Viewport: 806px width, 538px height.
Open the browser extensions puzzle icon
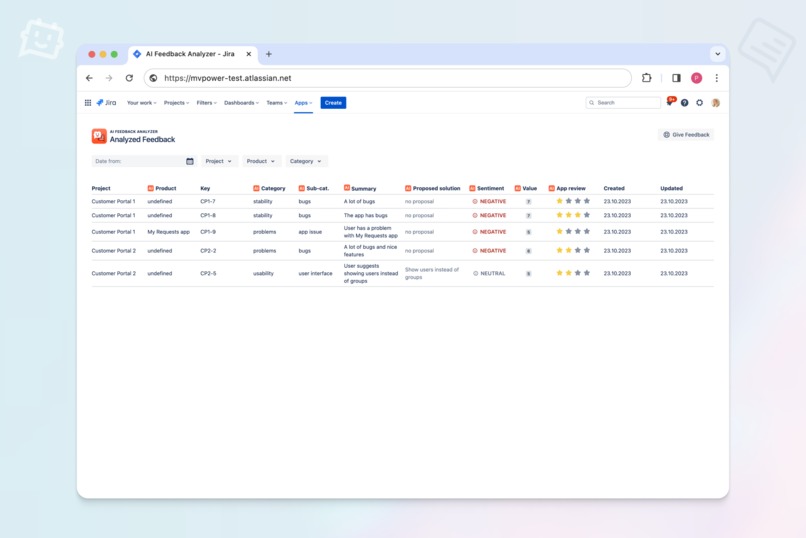tap(647, 78)
